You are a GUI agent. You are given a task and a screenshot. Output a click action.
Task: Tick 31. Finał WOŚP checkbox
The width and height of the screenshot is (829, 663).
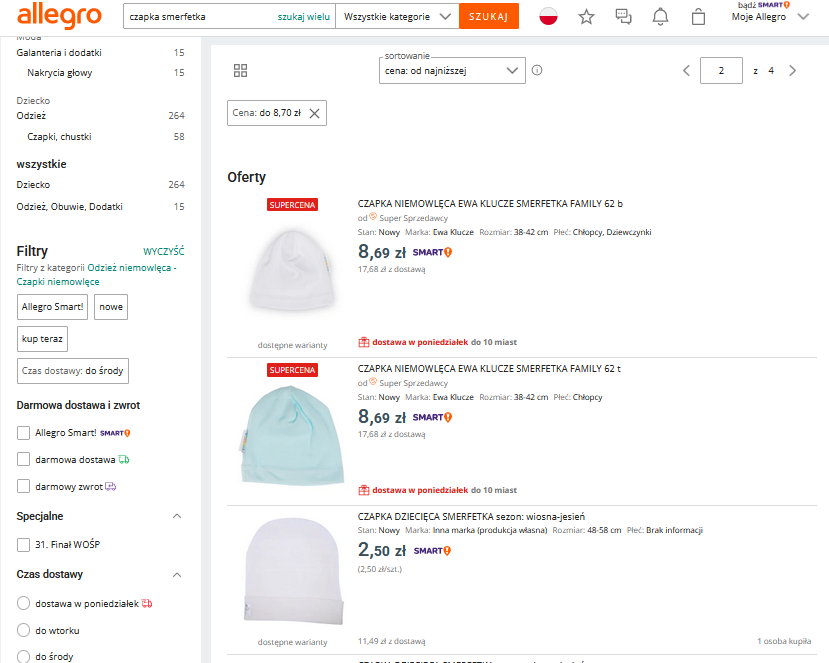(x=23, y=545)
